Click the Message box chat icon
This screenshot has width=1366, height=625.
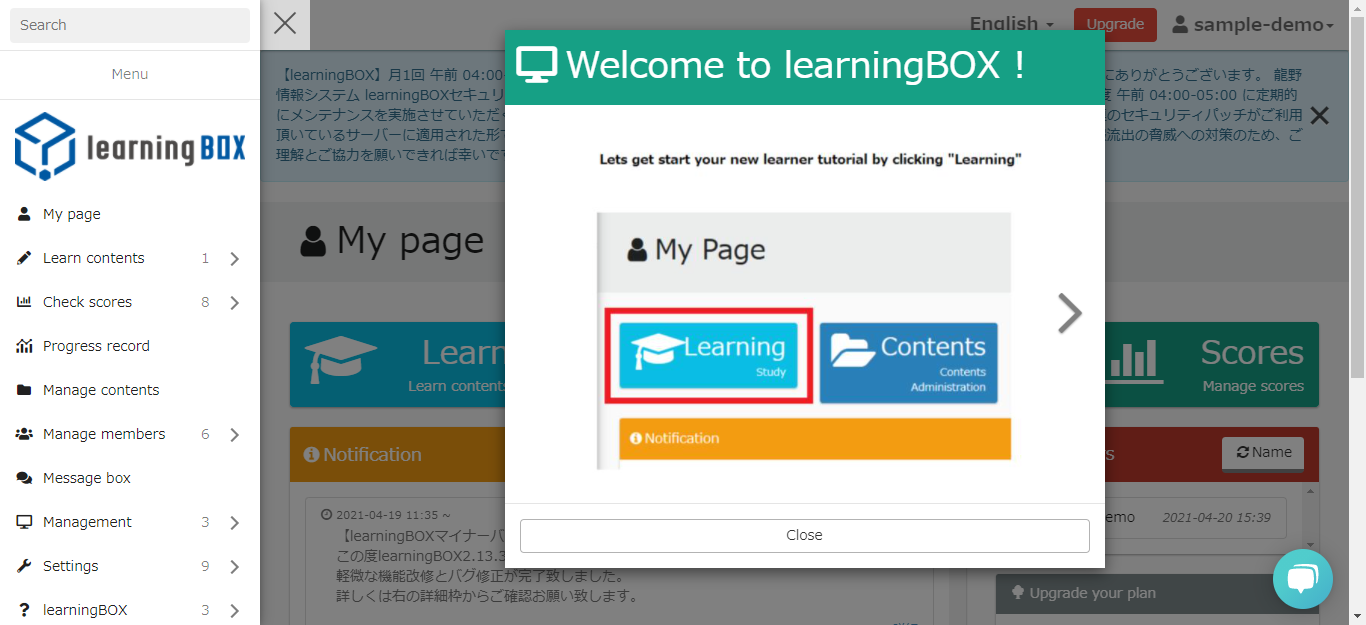24,478
